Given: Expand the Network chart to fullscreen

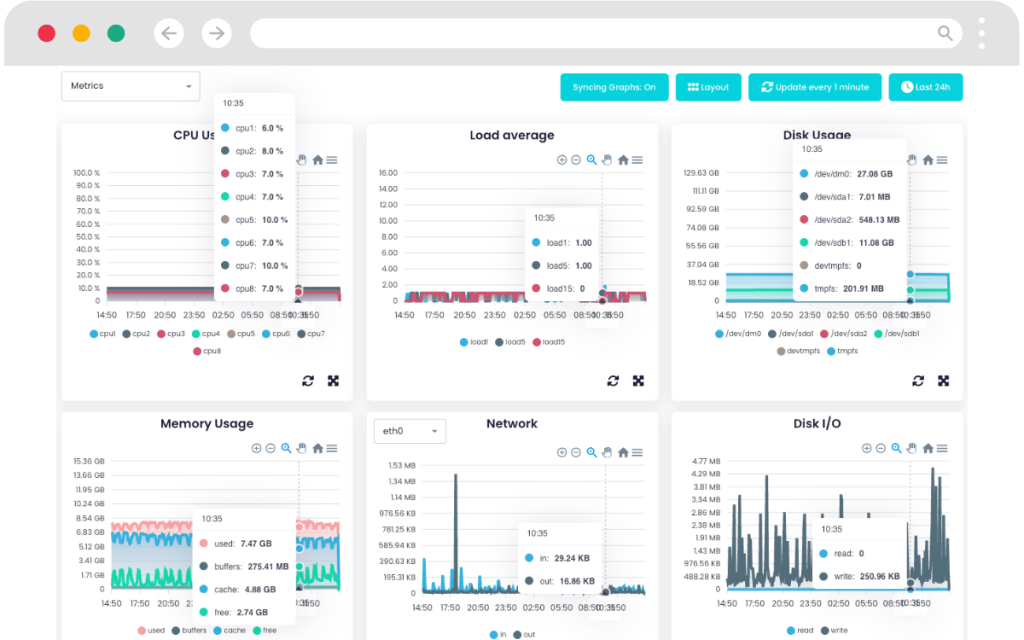Looking at the screenshot, I should (x=639, y=637).
